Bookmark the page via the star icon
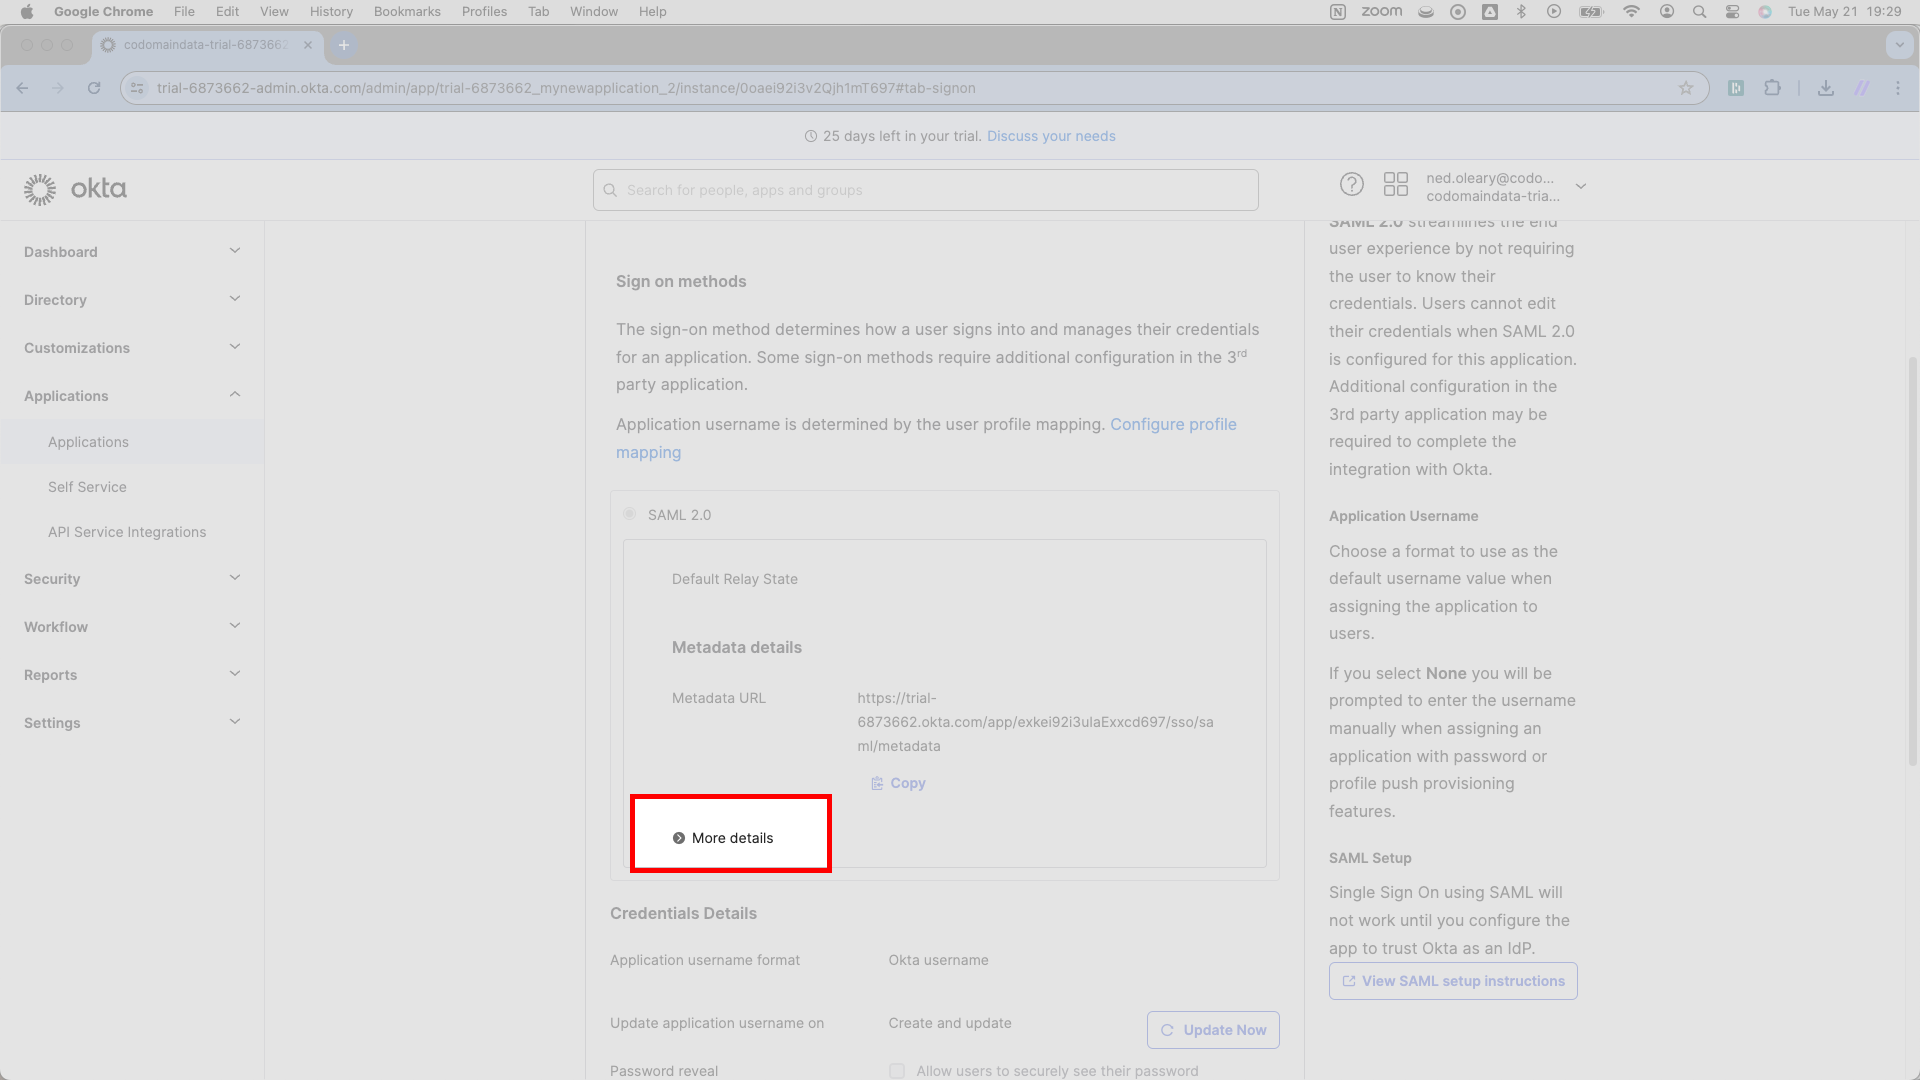The image size is (1920, 1080). click(1687, 88)
